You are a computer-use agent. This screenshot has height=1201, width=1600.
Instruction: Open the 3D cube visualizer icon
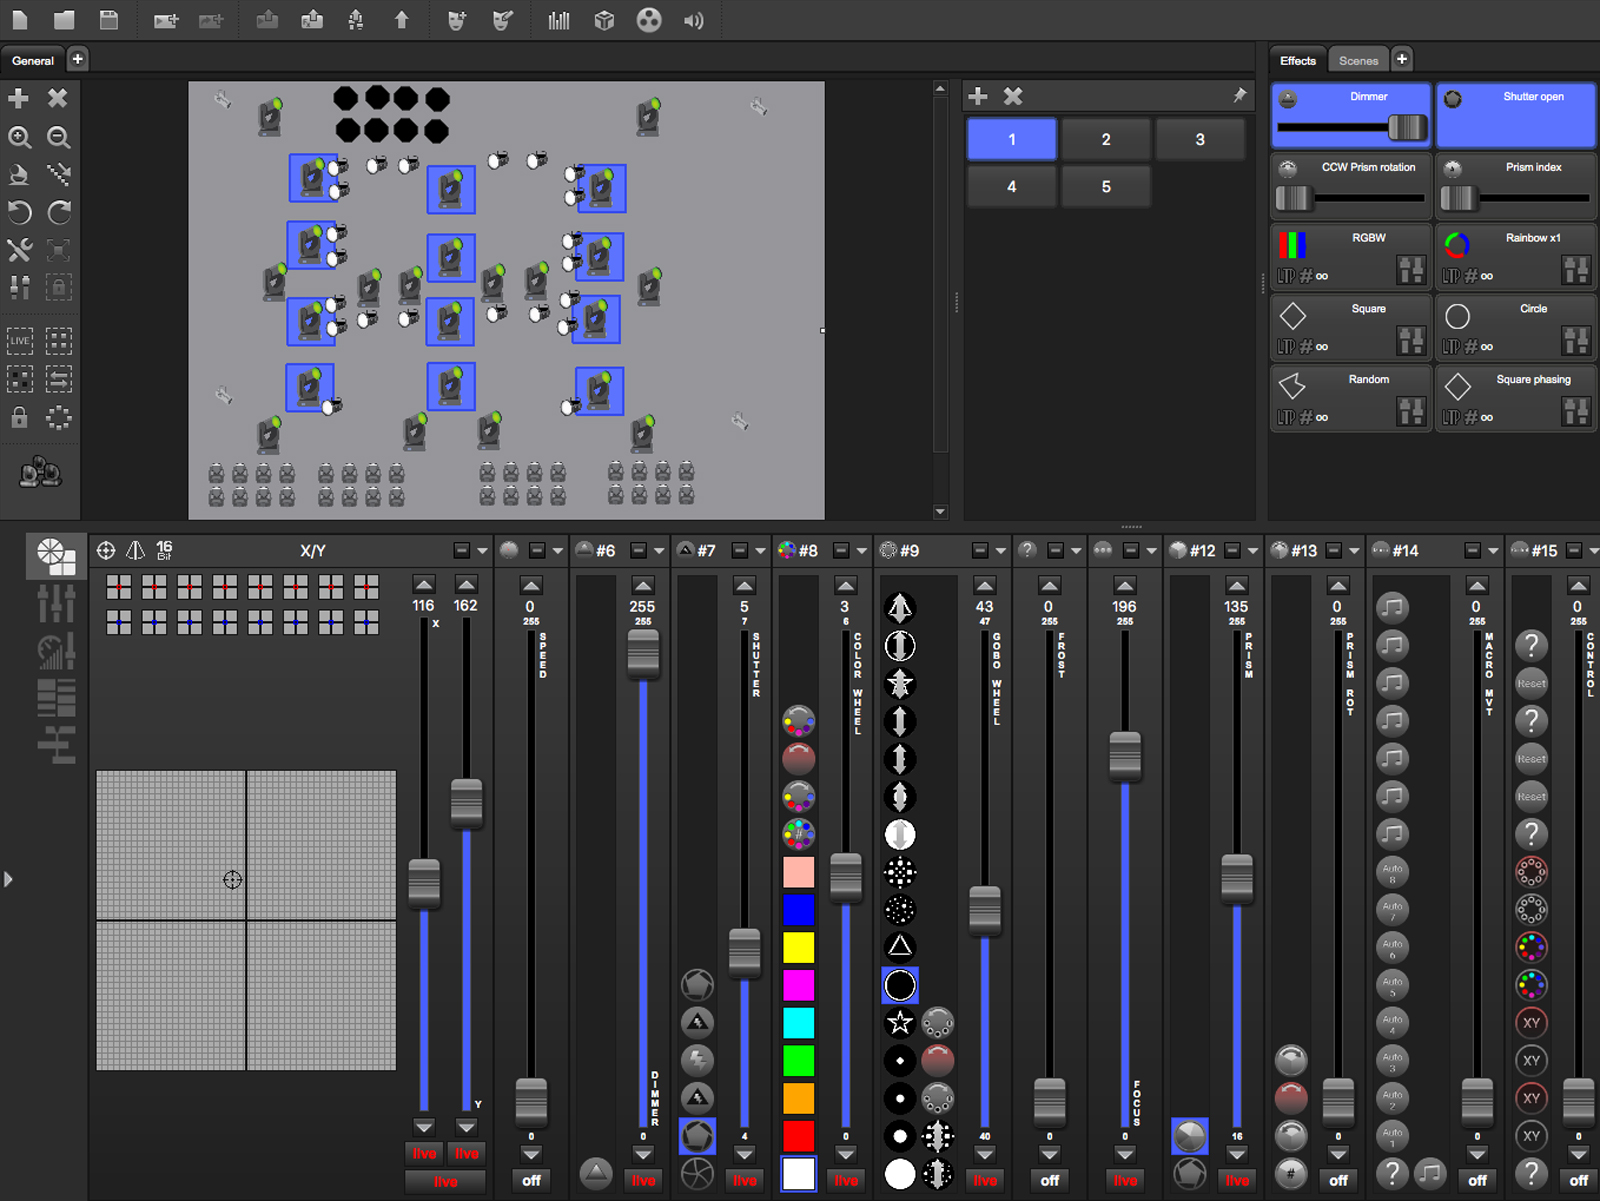[x=604, y=20]
